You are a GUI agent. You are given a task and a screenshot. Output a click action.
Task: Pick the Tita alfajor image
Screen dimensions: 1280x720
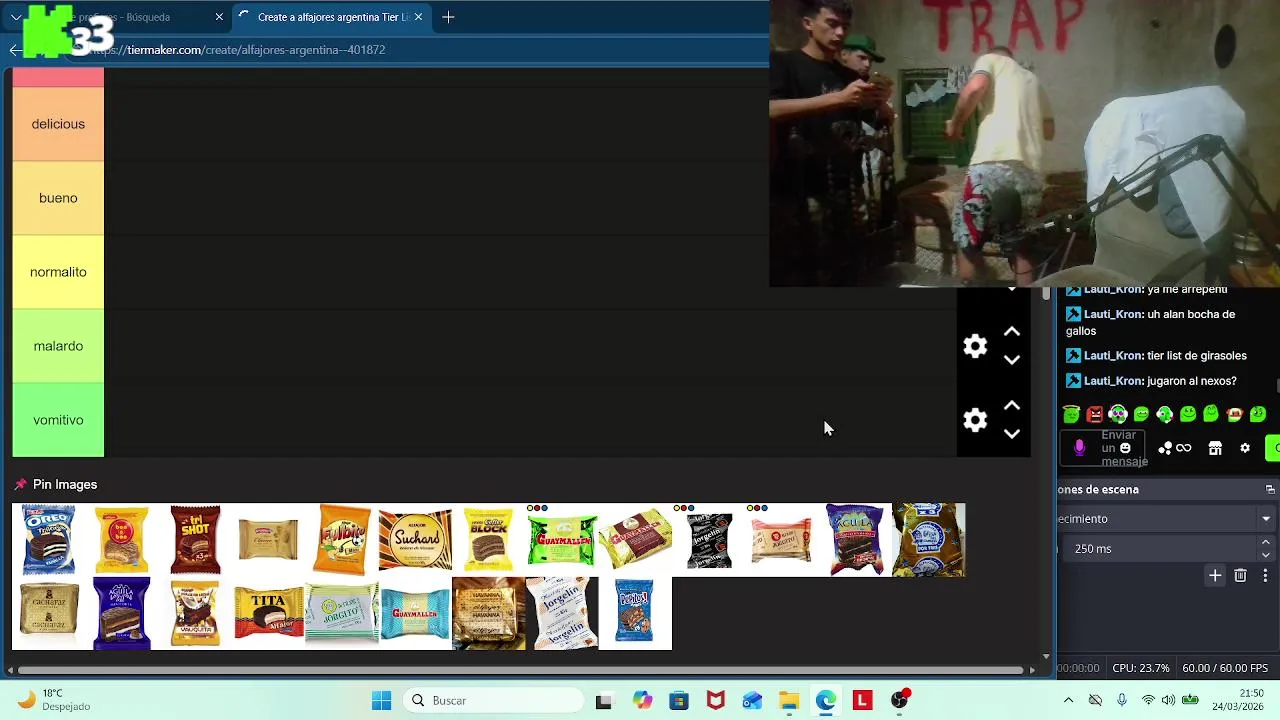[x=268, y=613]
